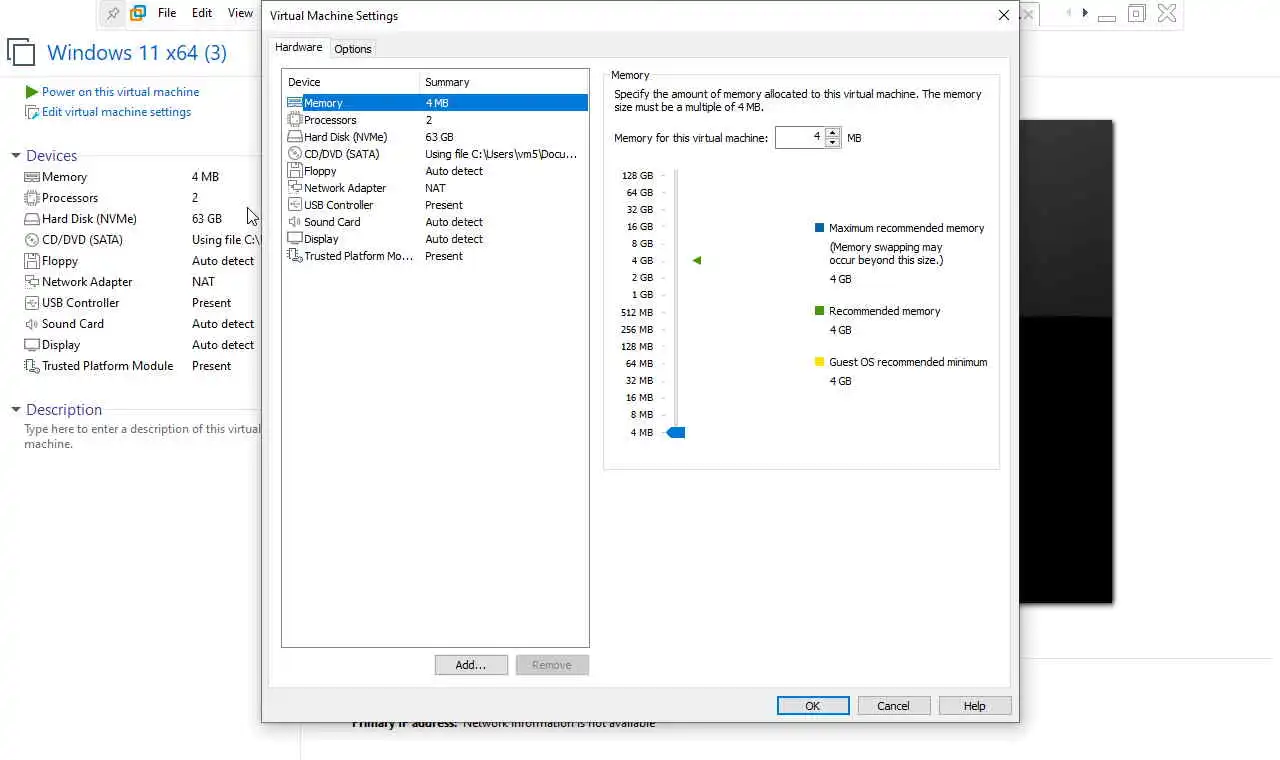Click the green play icon for Power on
Image resolution: width=1280 pixels, height=760 pixels.
coord(32,92)
